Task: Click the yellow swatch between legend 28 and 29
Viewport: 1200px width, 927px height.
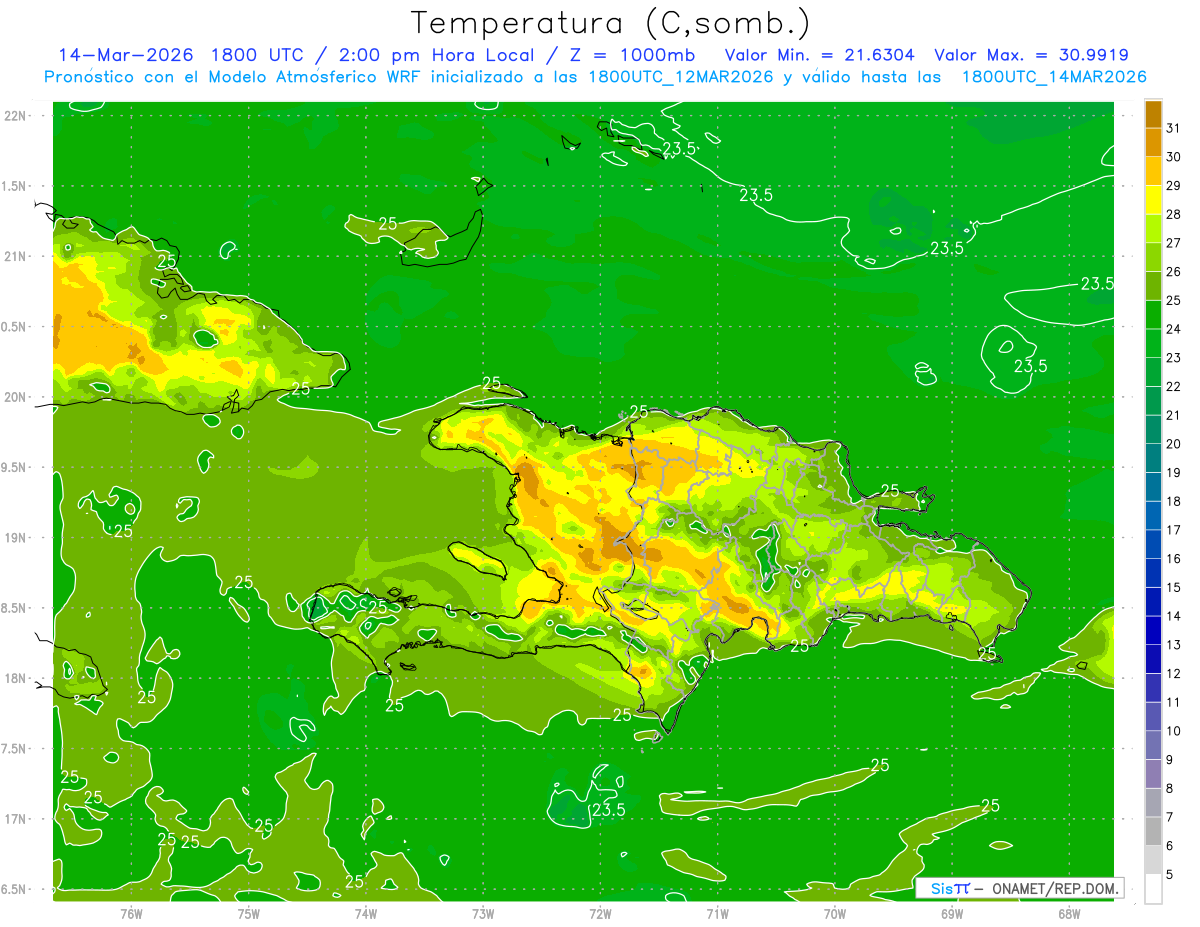Action: 1153,200
